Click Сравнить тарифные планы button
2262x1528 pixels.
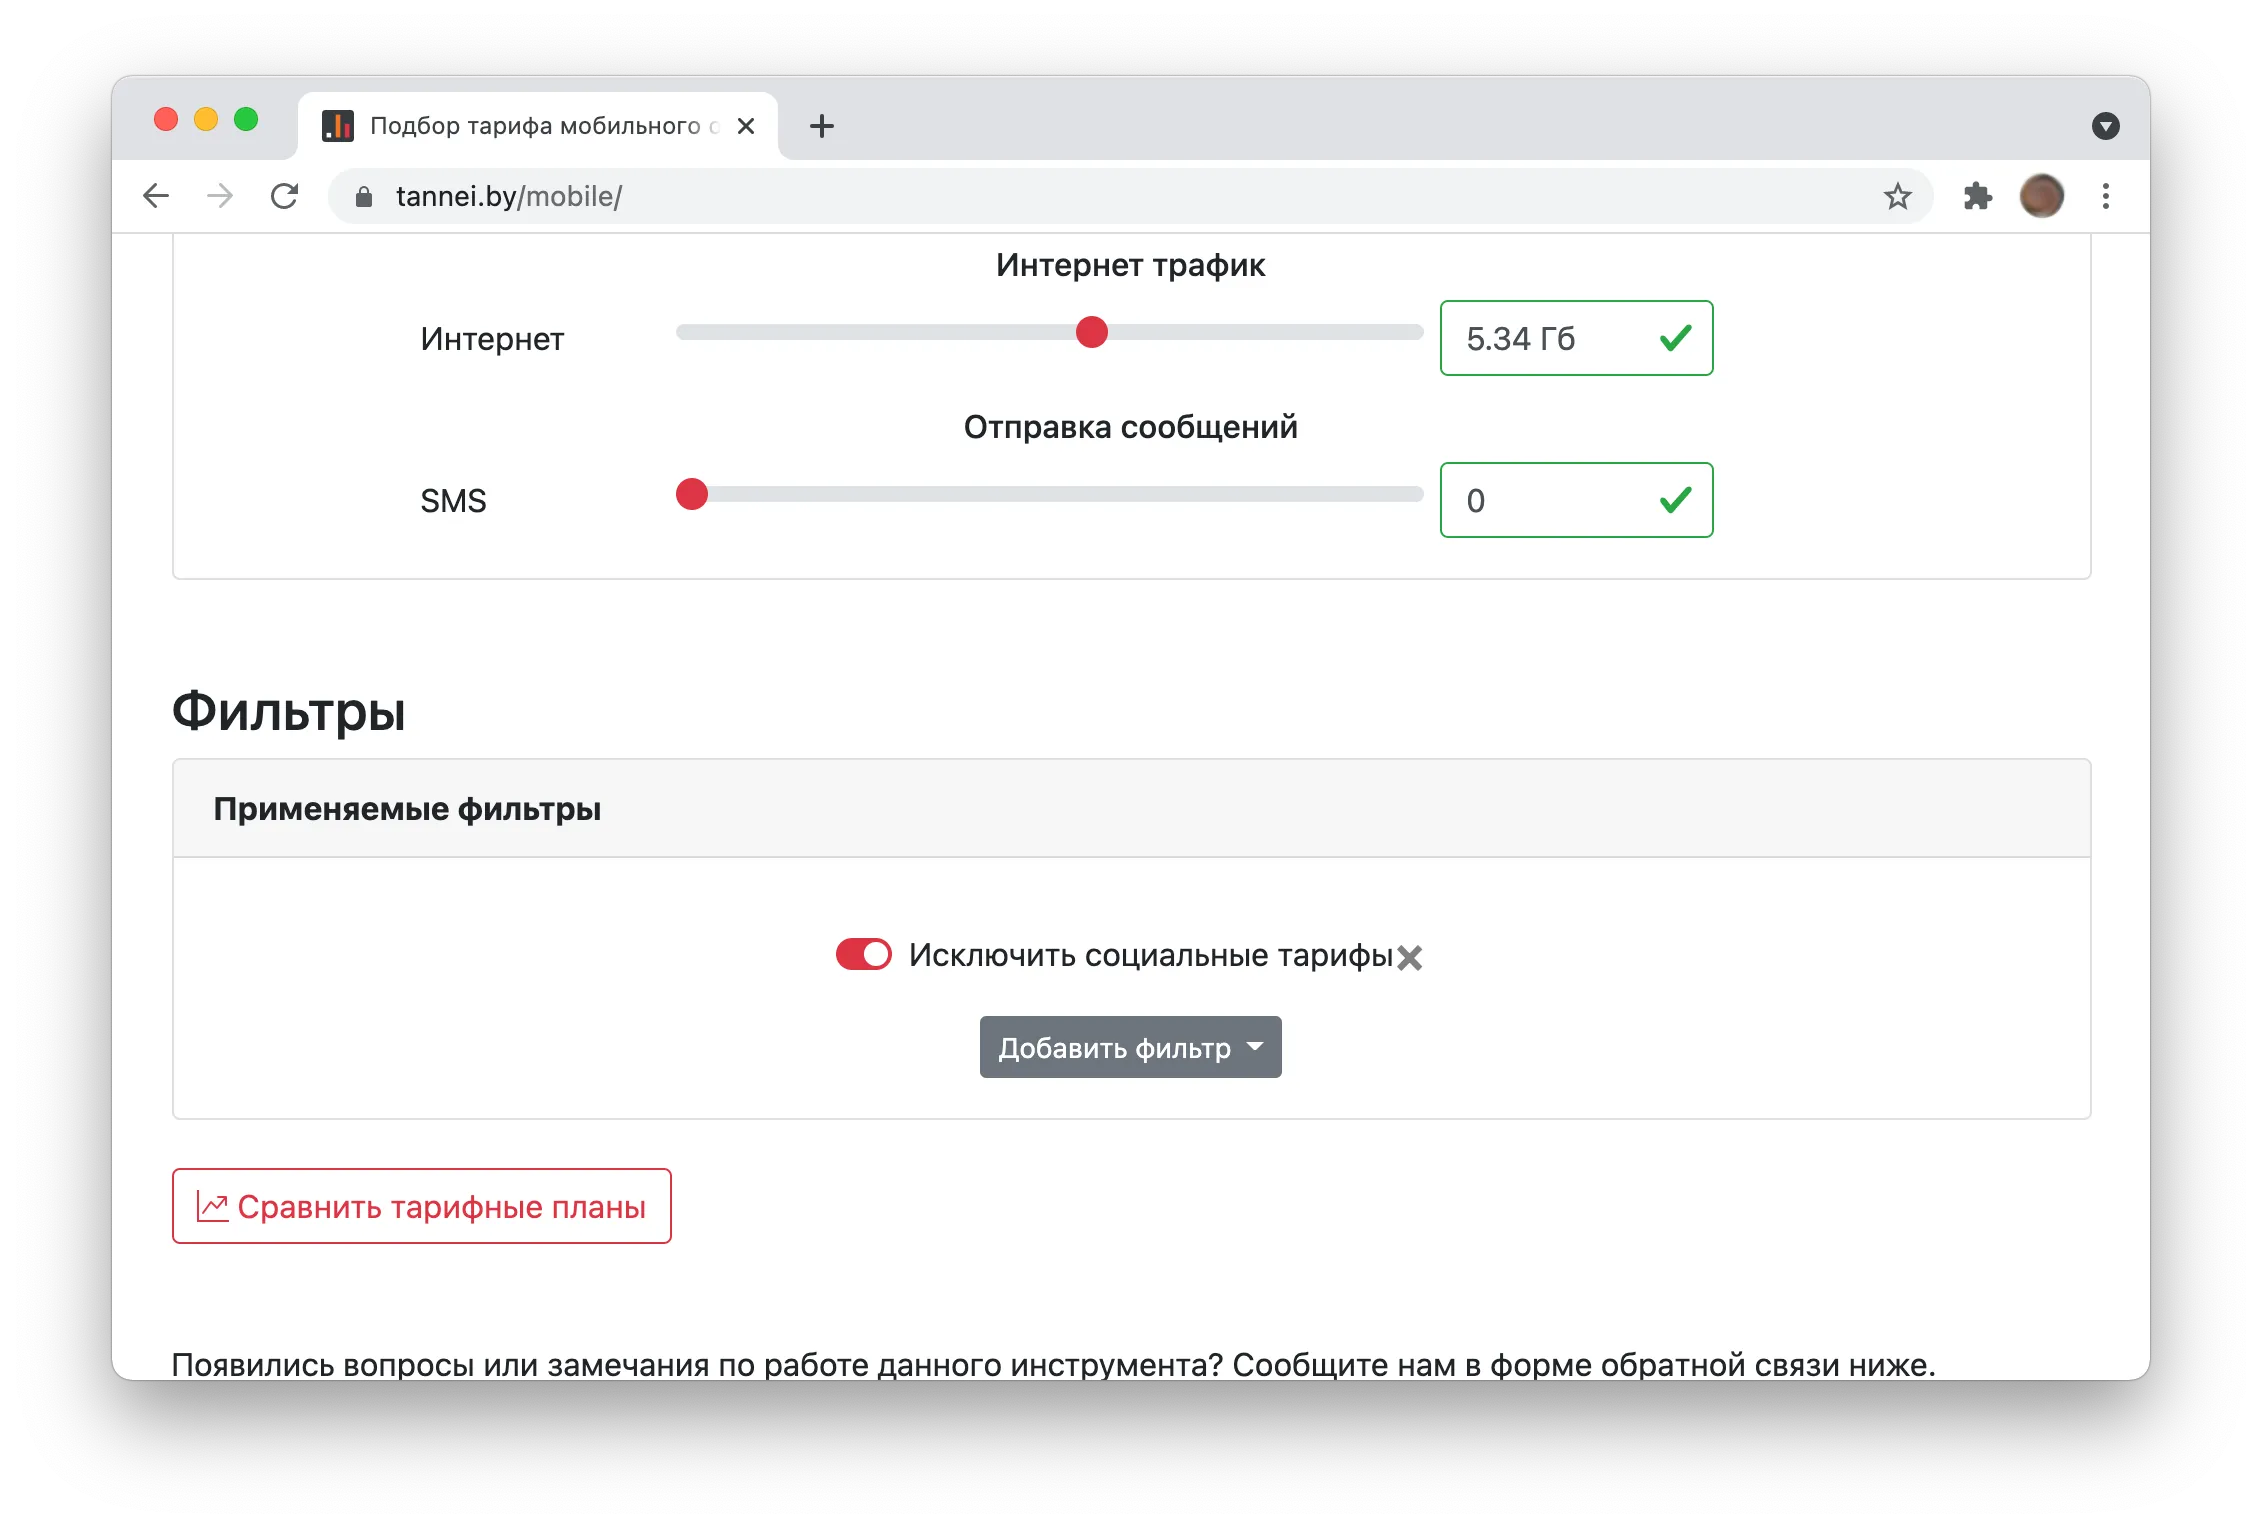[x=421, y=1206]
